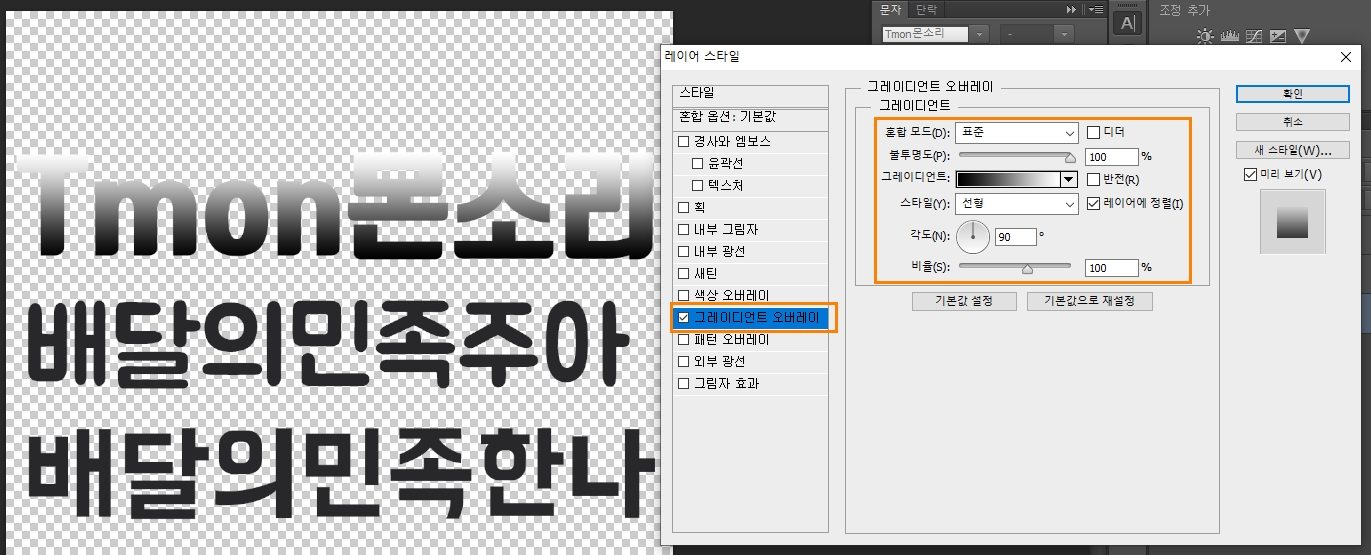The image size is (1371, 555).
Task: Open the 스타일 선형 dropdown
Action: pos(1017,204)
